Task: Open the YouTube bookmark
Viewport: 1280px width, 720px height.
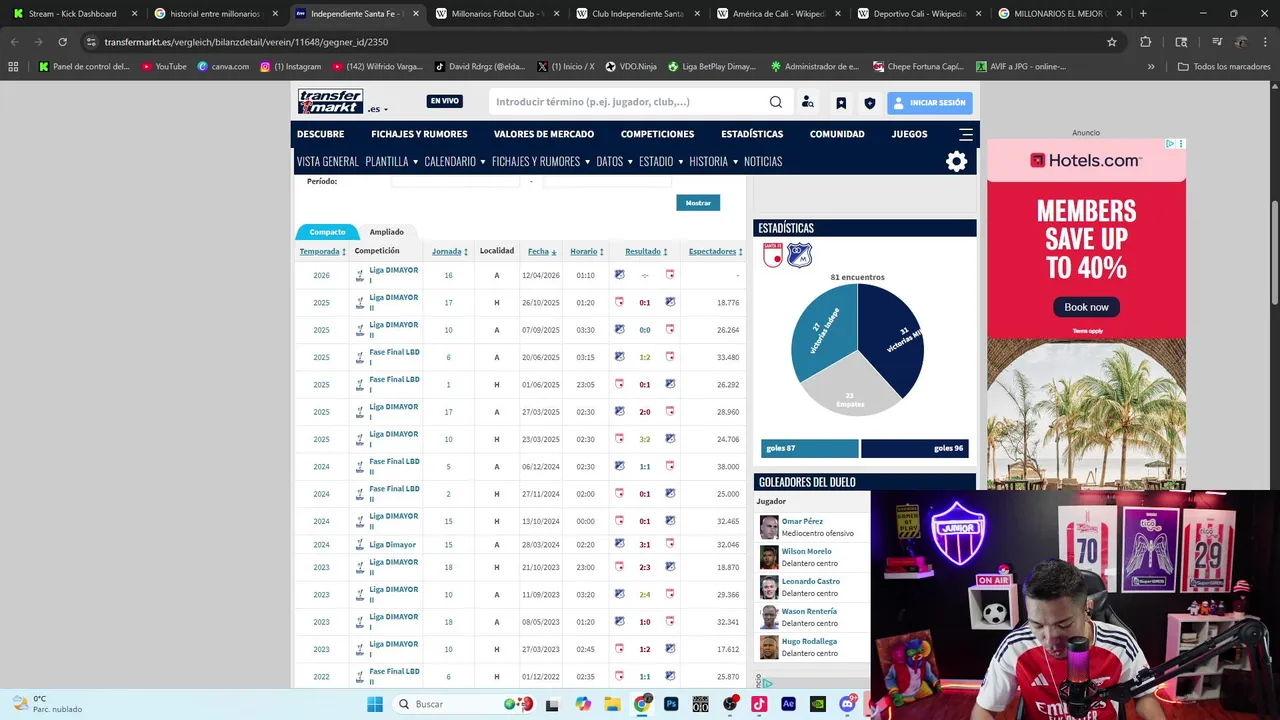Action: click(164, 67)
